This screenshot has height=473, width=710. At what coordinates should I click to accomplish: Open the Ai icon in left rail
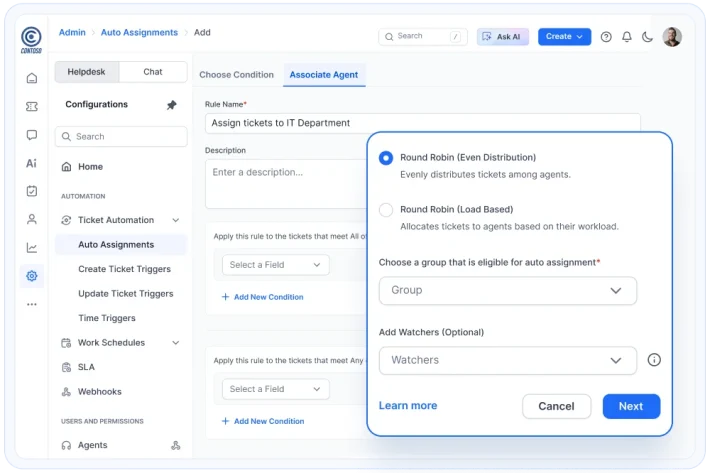tap(31, 163)
